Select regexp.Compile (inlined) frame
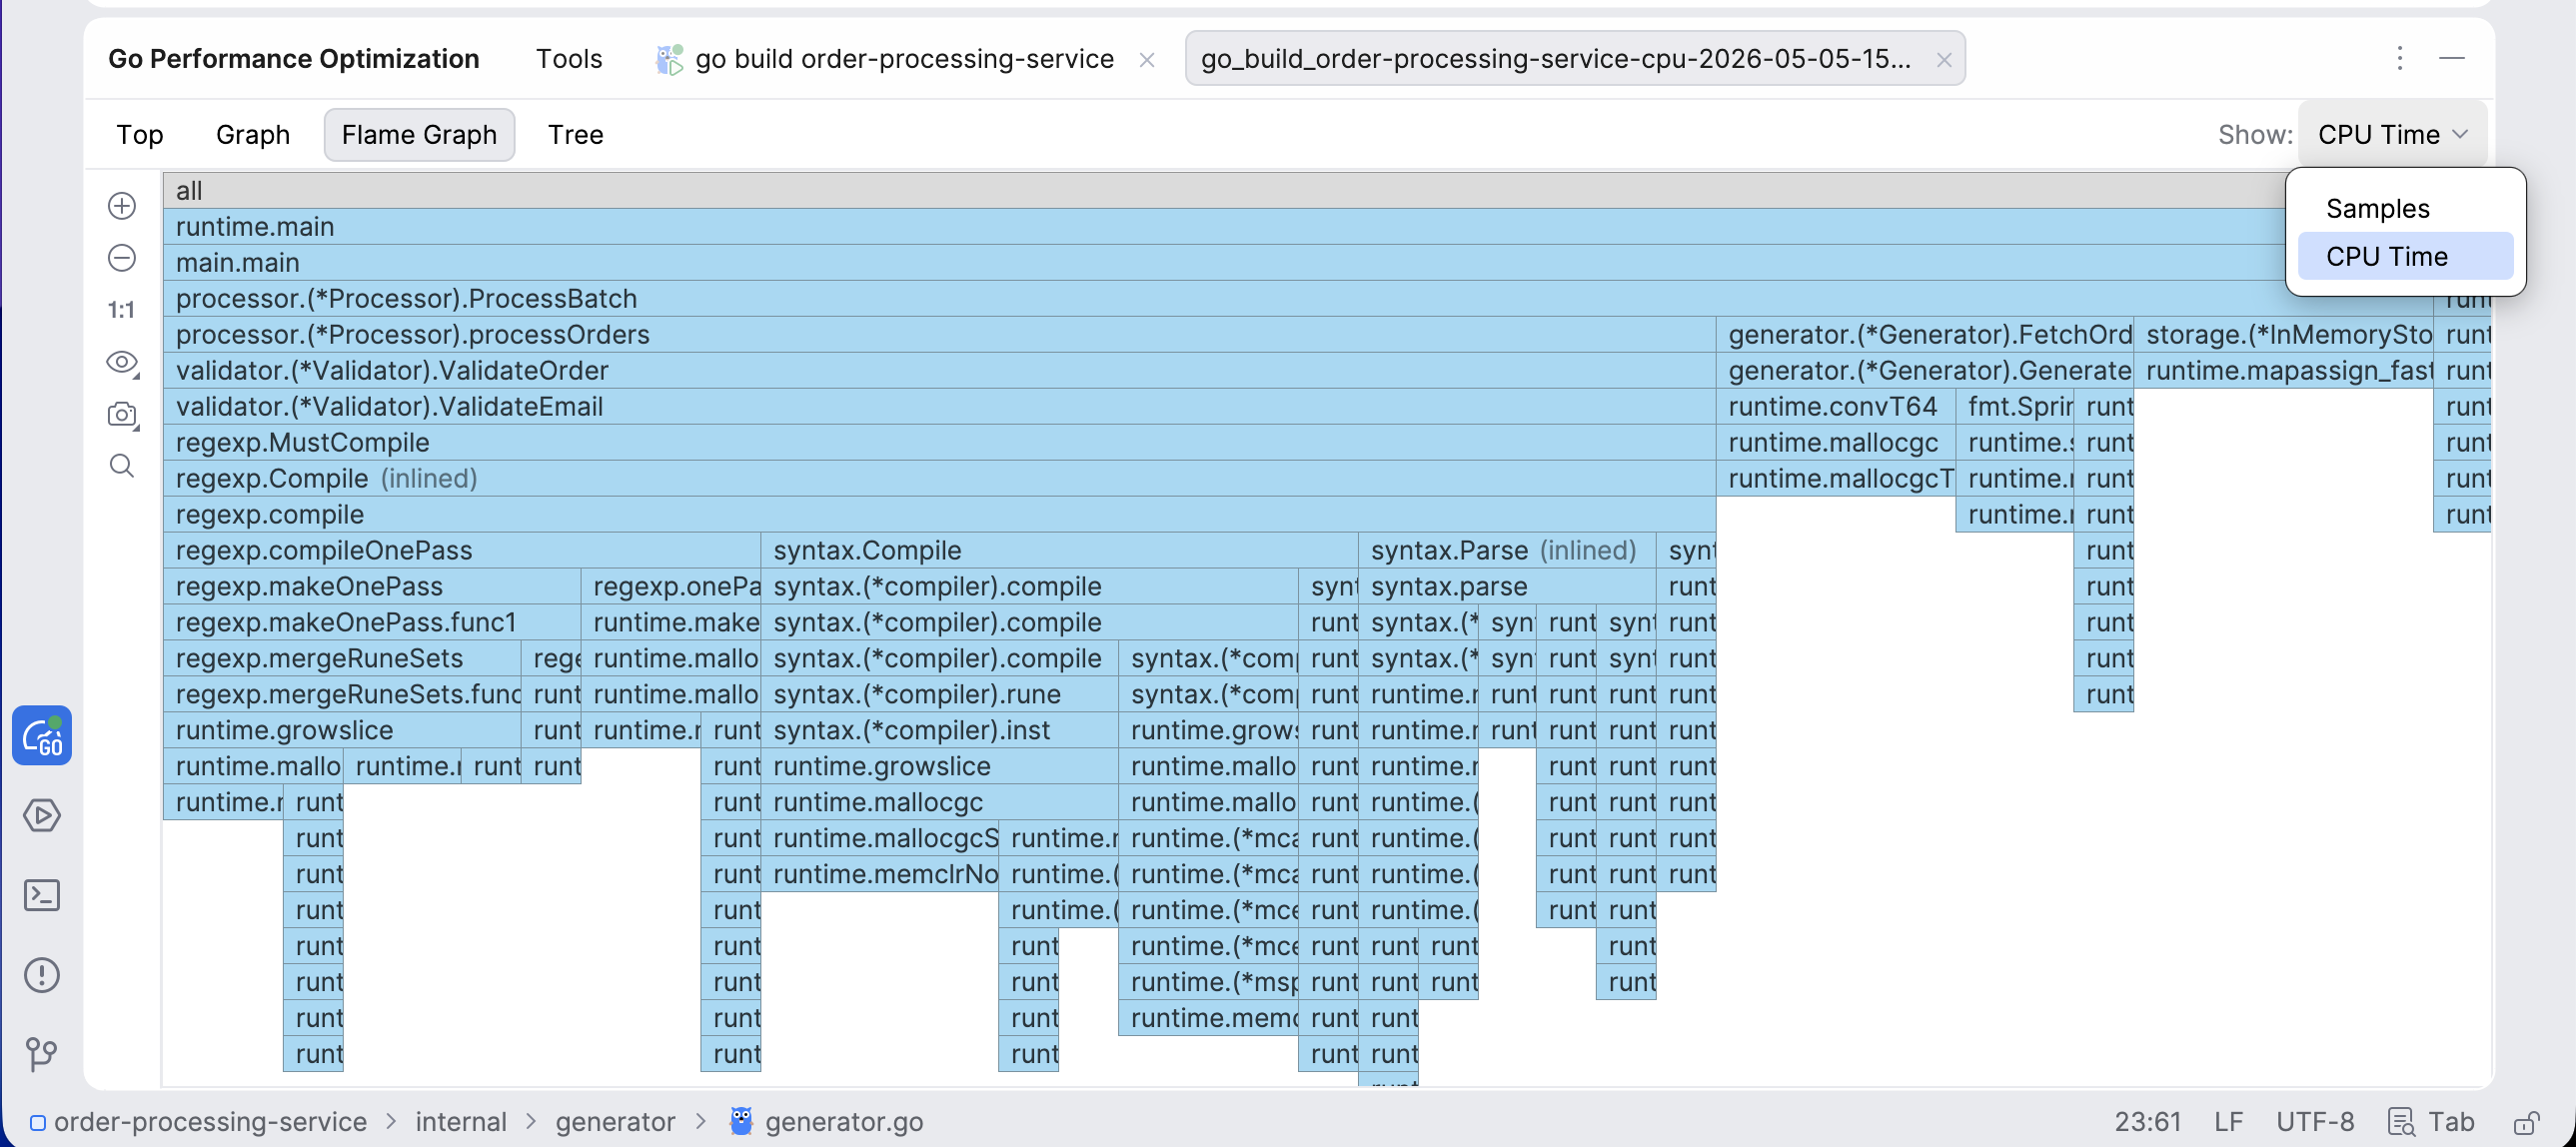 click(x=940, y=479)
